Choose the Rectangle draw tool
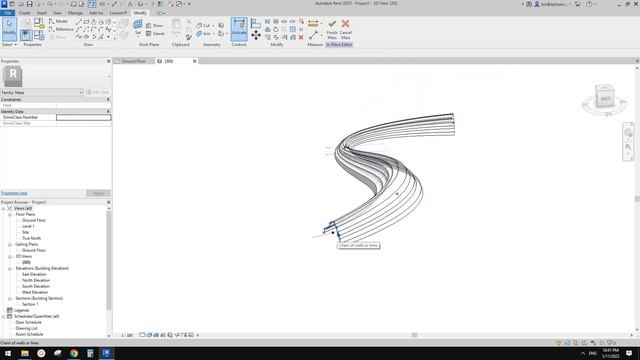640x360 pixels. [86, 22]
